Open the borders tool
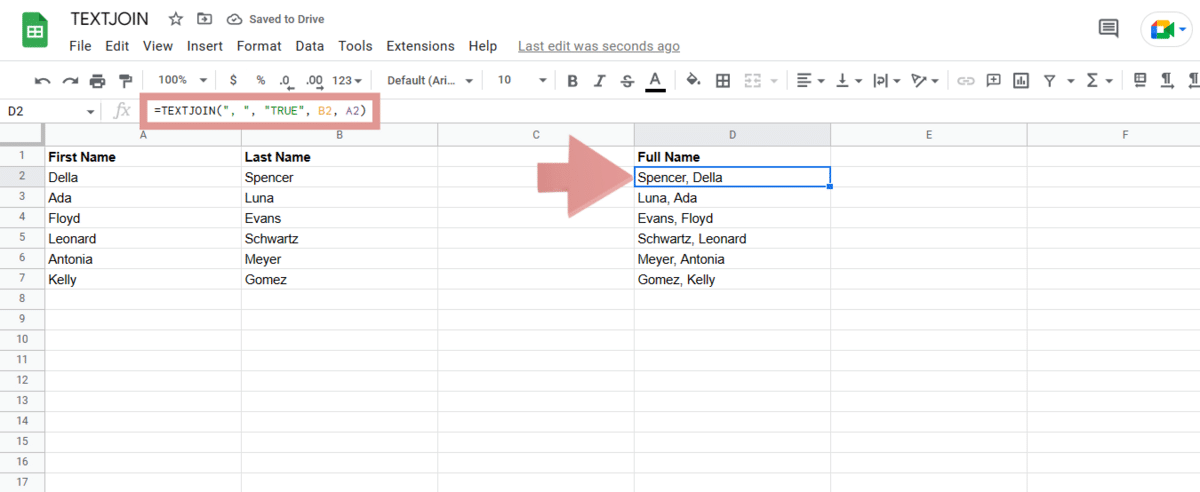 coord(723,80)
